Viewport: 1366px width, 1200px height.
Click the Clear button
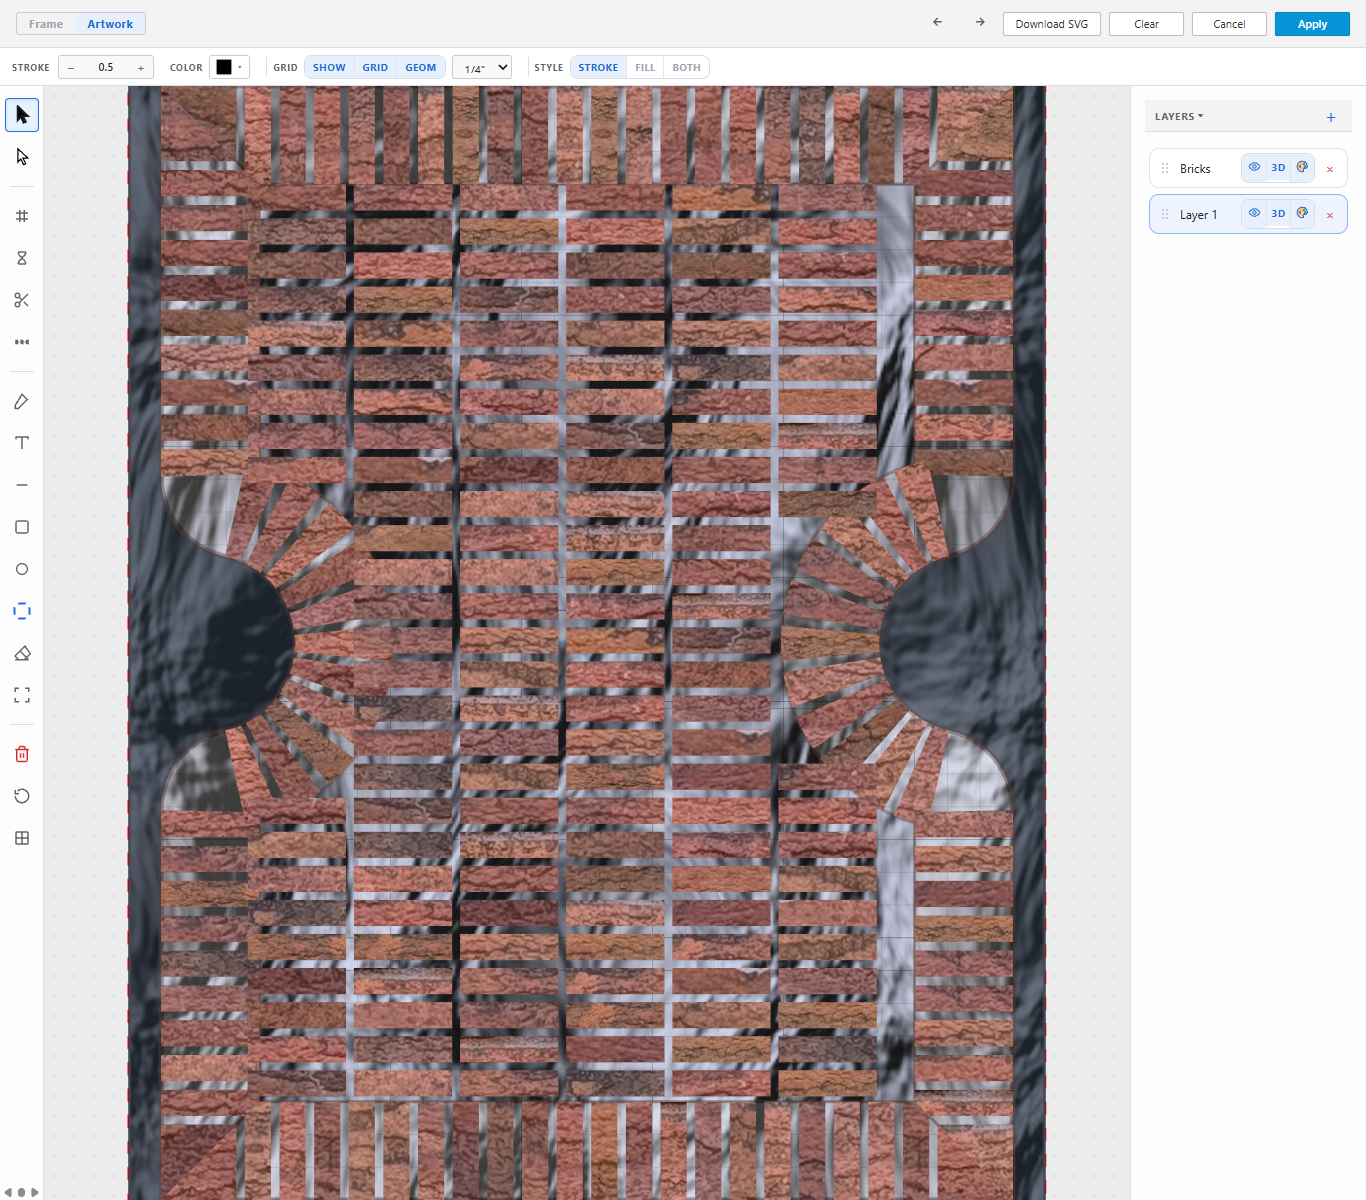pos(1146,24)
